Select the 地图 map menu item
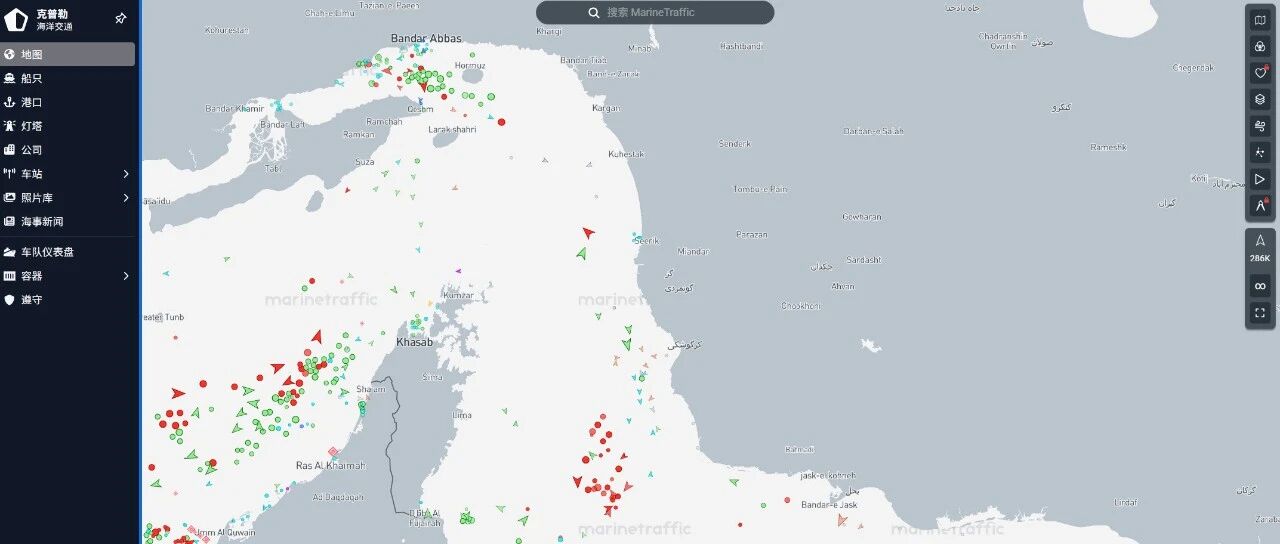 coord(67,54)
